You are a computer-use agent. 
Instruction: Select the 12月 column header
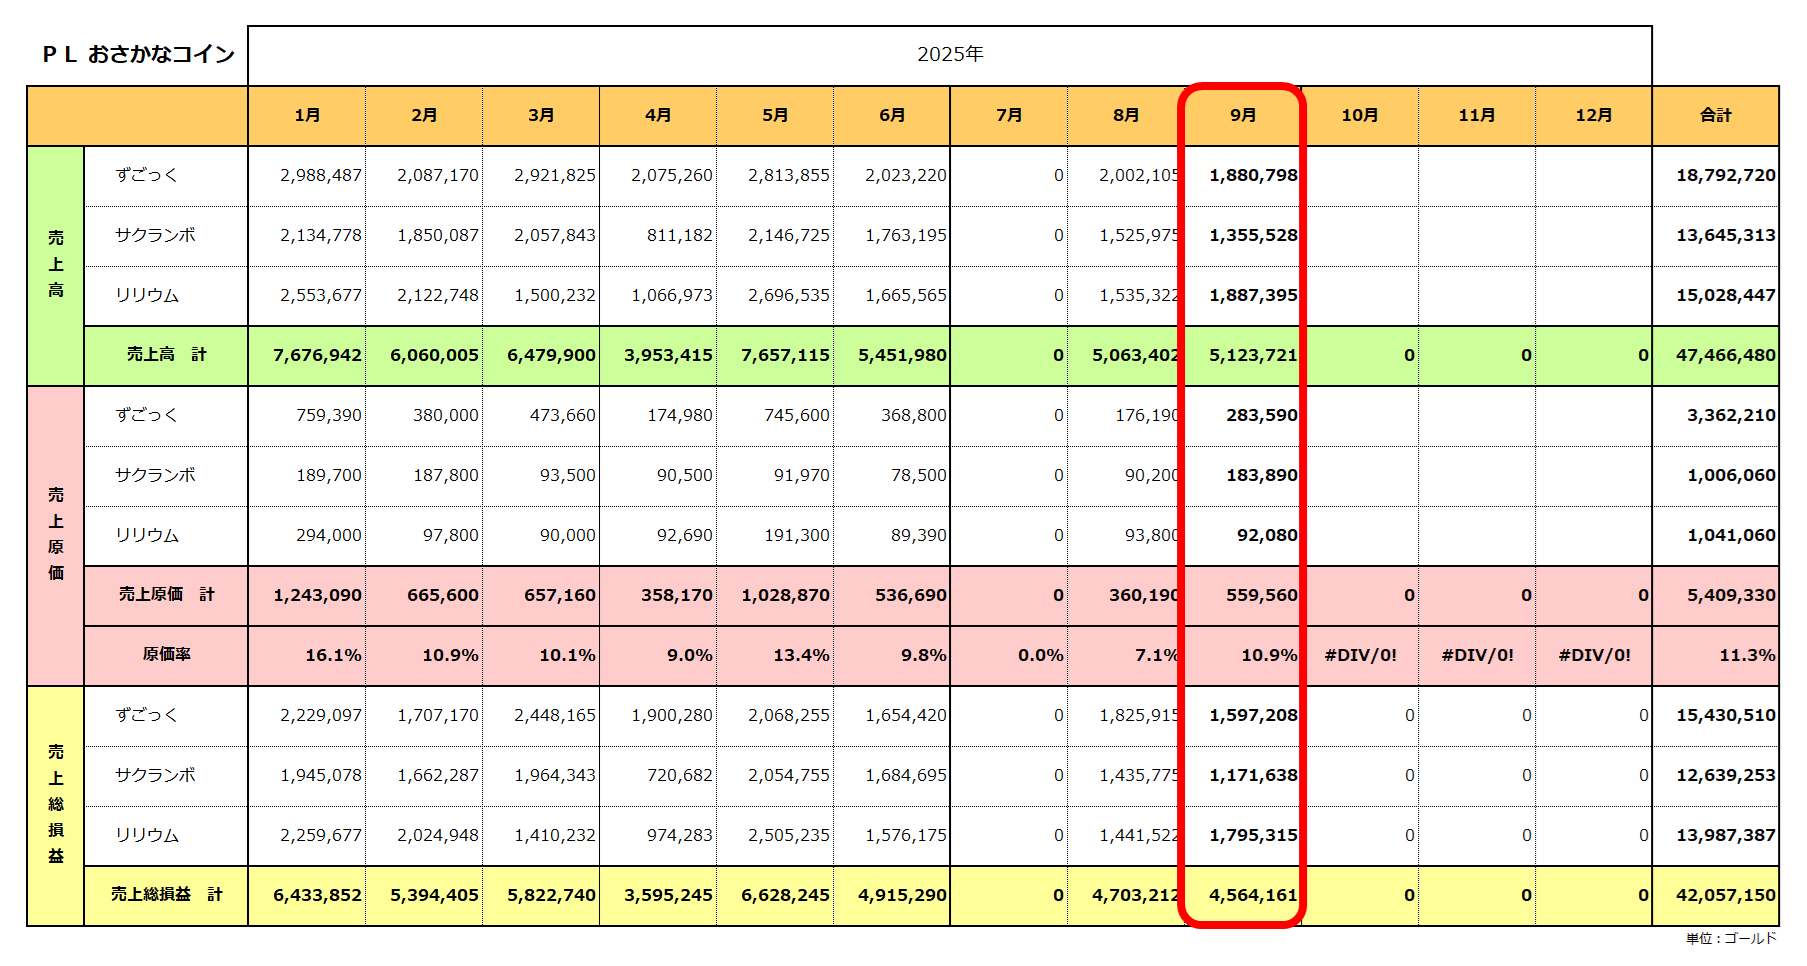1593,115
